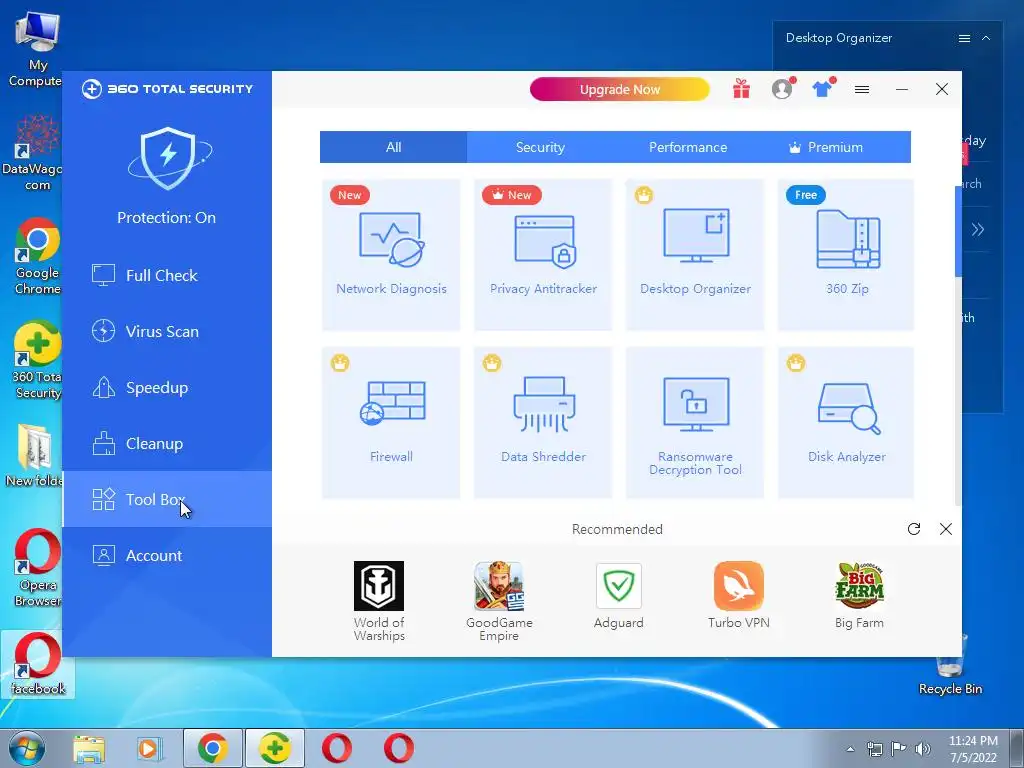Open Account section in sidebar
The width and height of the screenshot is (1024, 768).
167,556
